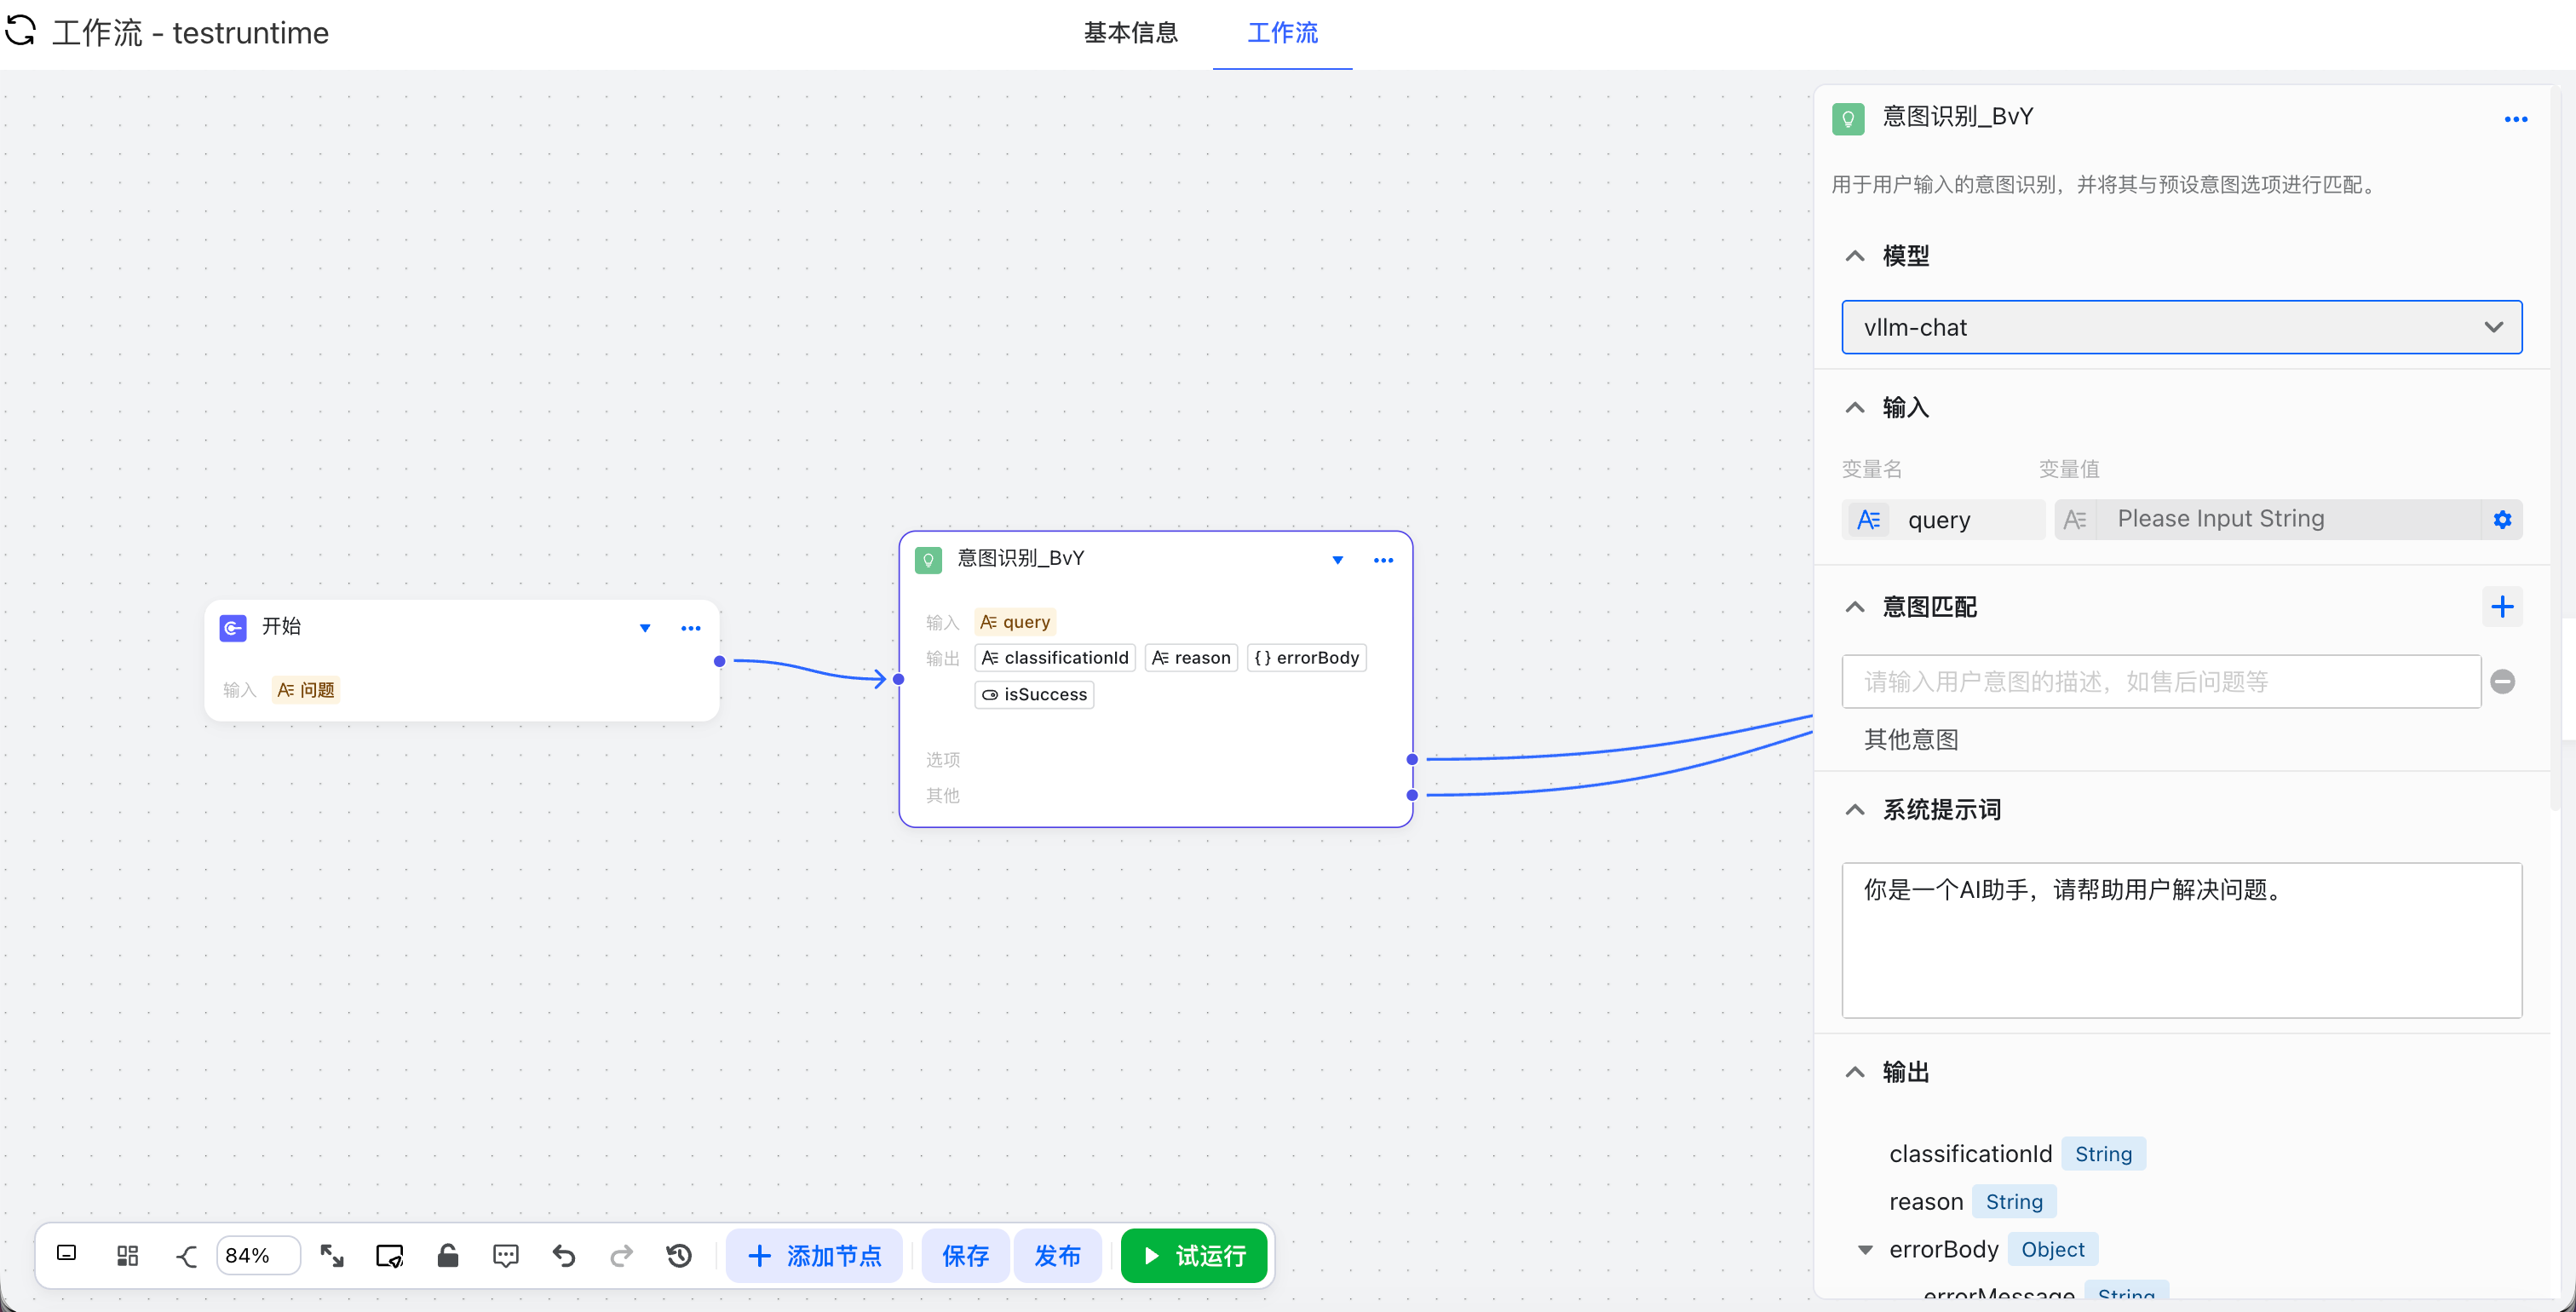Click the intent description input field
The width and height of the screenshot is (2576, 1312).
2160,682
